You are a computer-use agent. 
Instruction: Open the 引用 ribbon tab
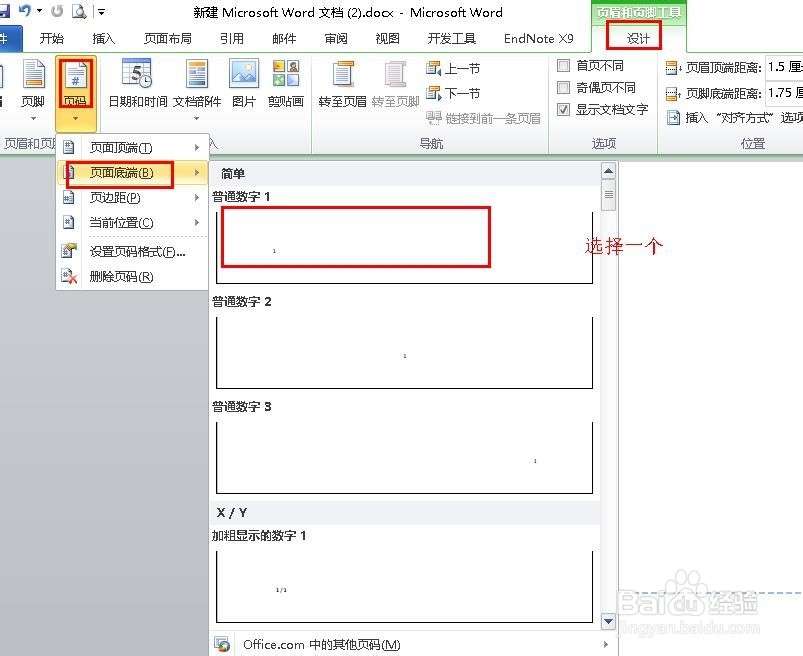point(231,38)
